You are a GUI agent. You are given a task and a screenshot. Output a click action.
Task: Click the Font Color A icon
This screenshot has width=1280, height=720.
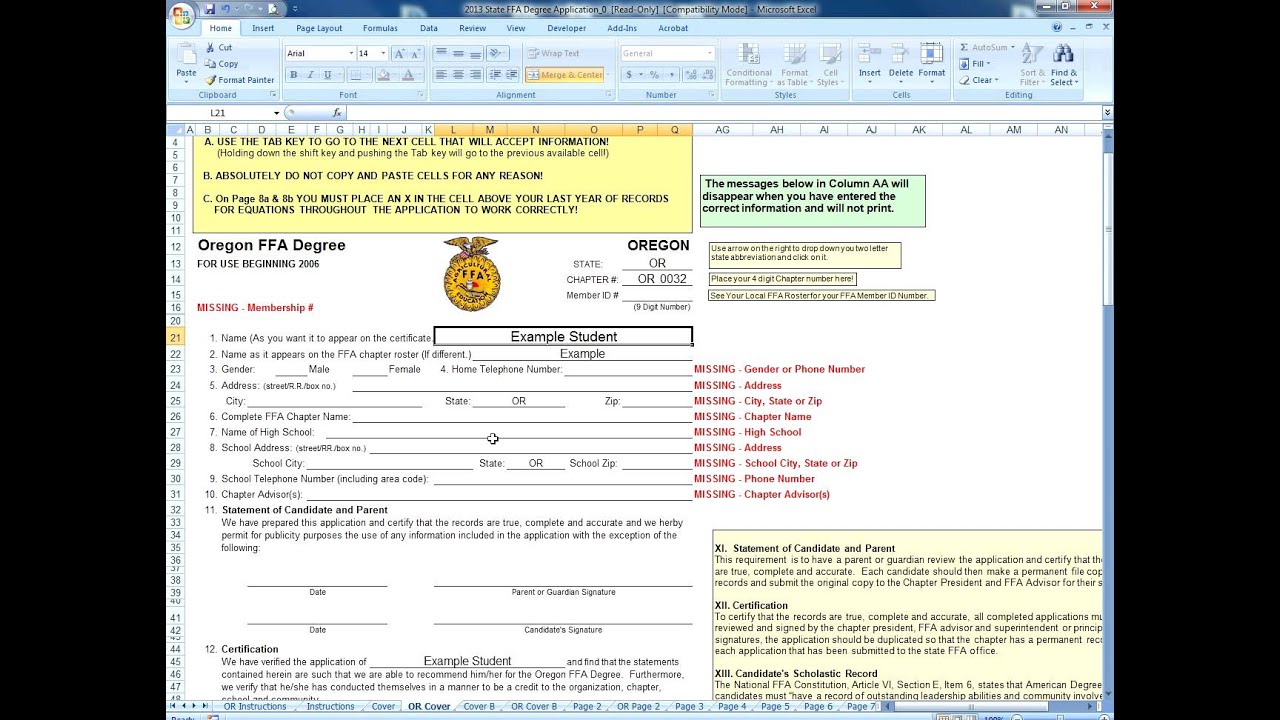(408, 75)
